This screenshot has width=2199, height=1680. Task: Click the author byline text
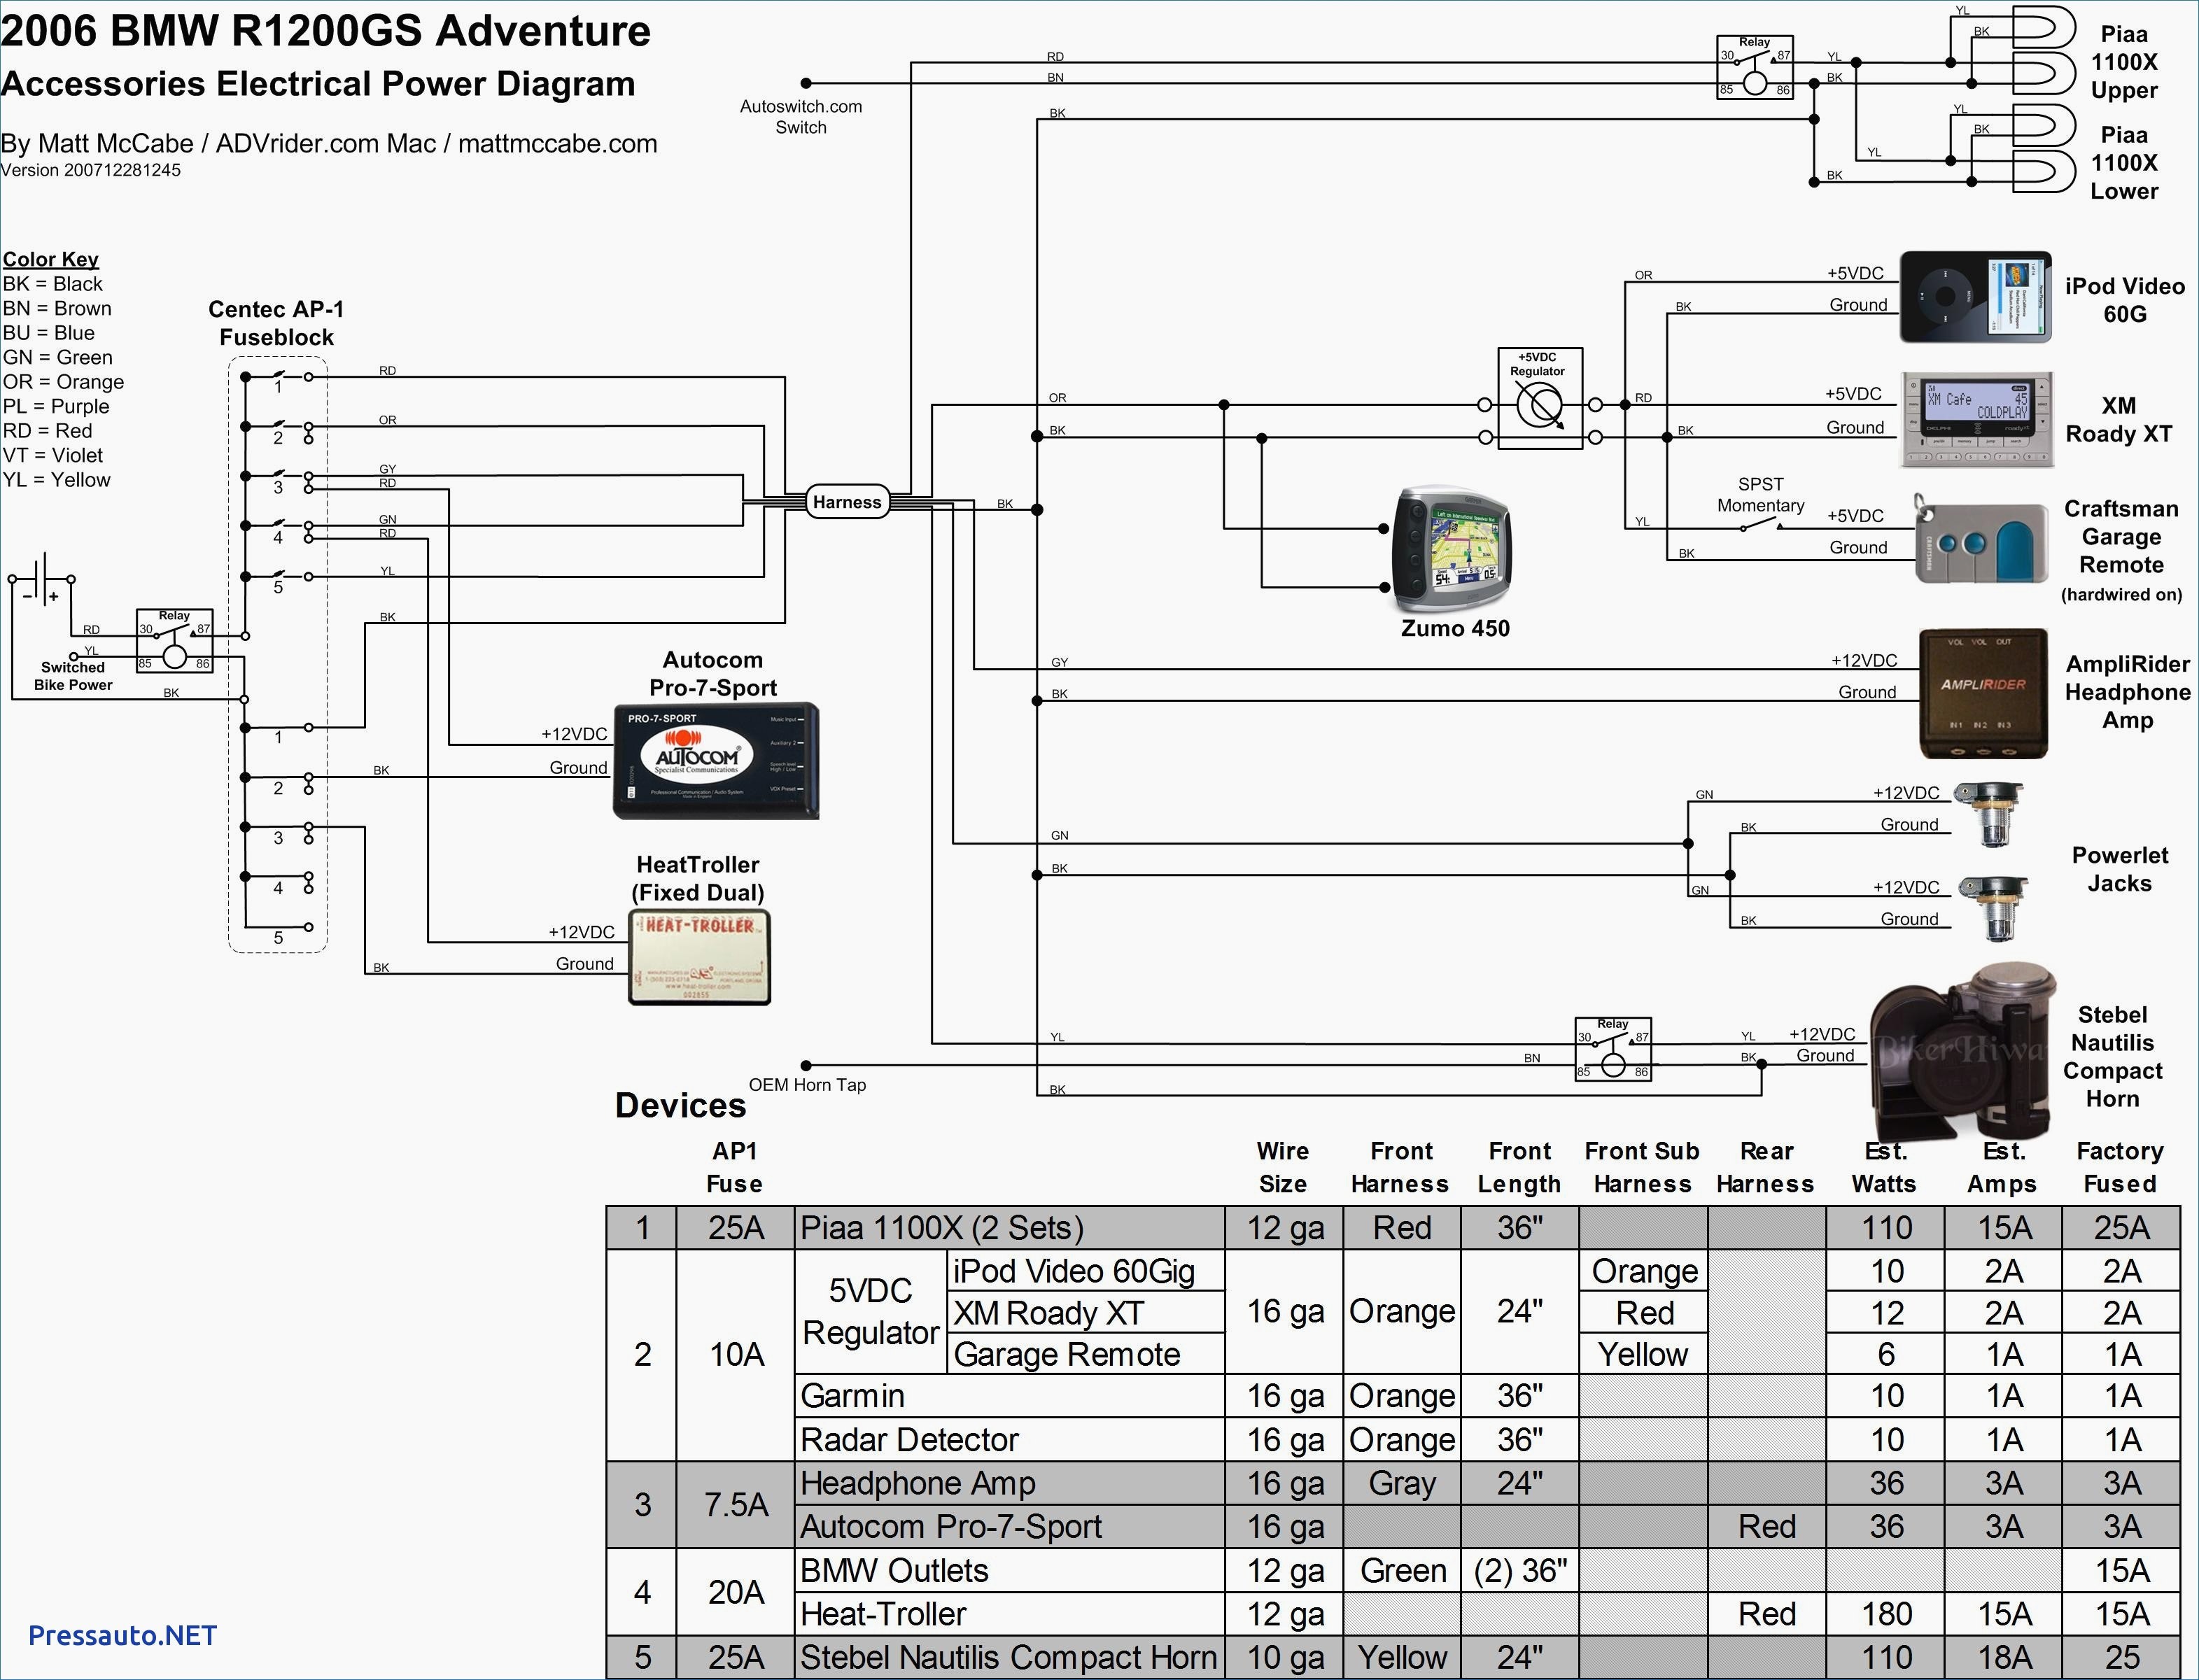[329, 143]
